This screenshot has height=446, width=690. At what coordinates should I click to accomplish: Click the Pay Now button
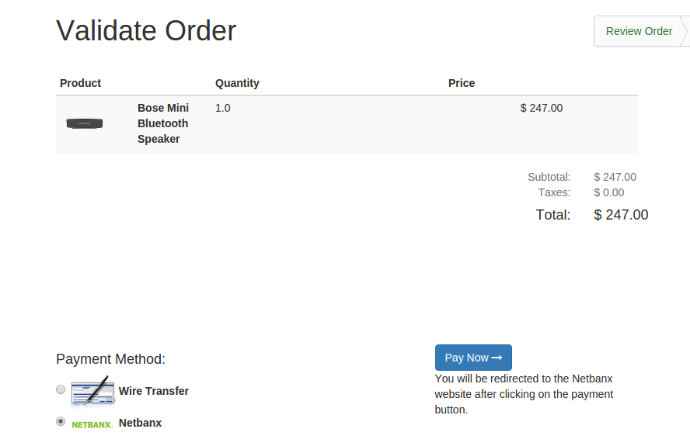(473, 358)
